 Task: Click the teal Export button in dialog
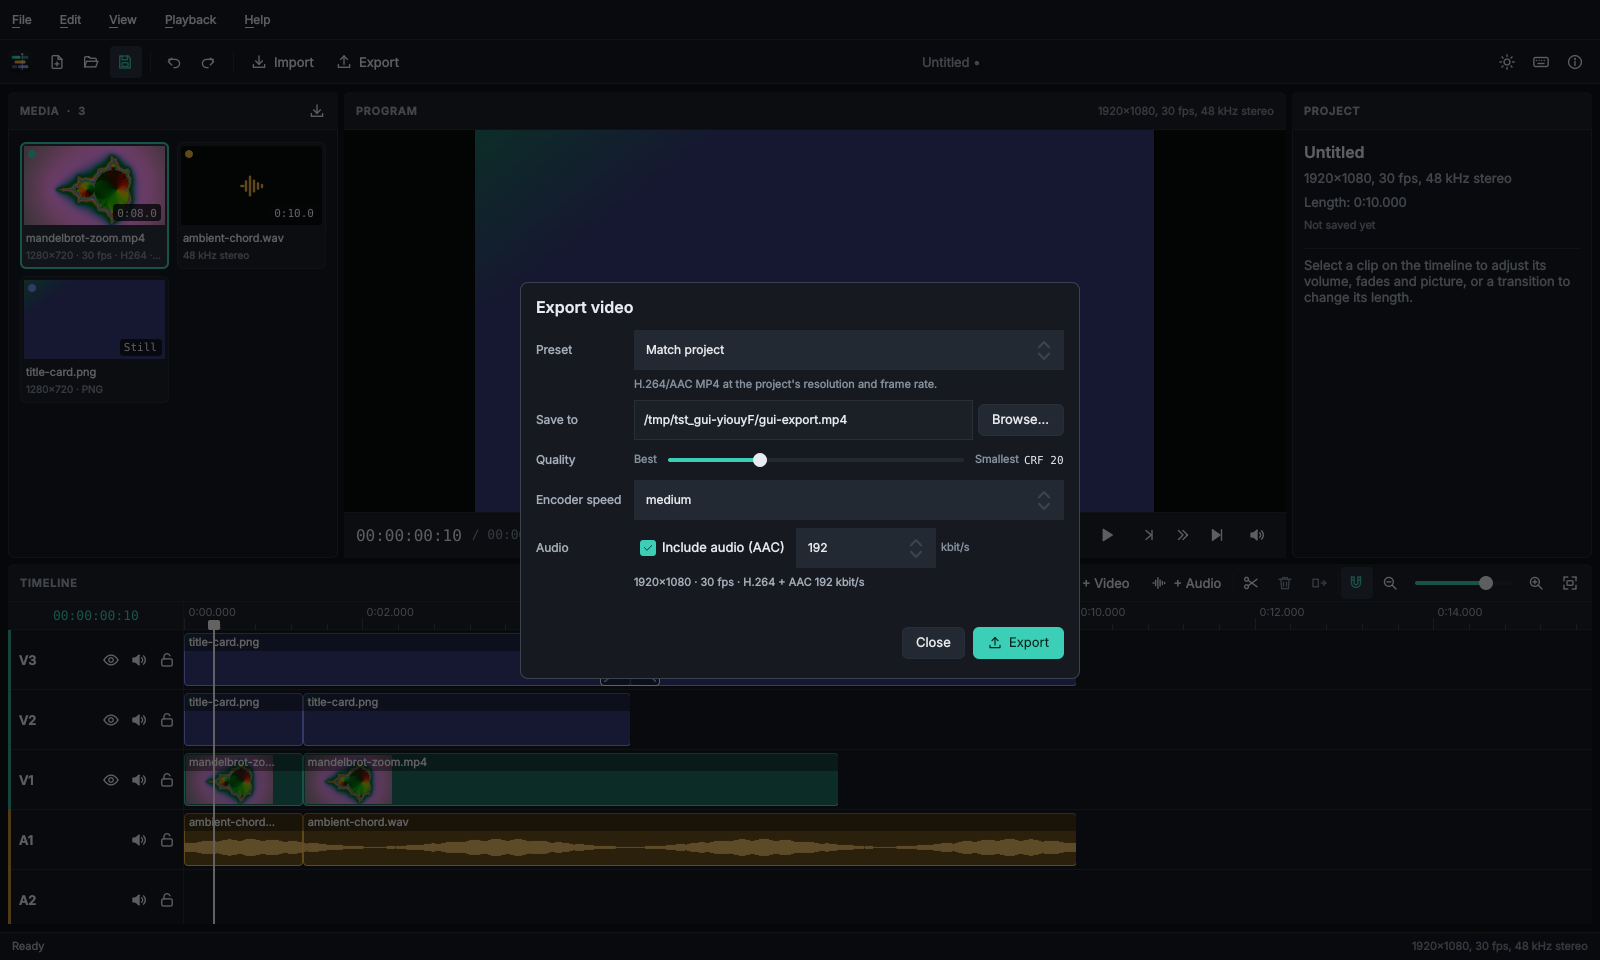(1018, 643)
